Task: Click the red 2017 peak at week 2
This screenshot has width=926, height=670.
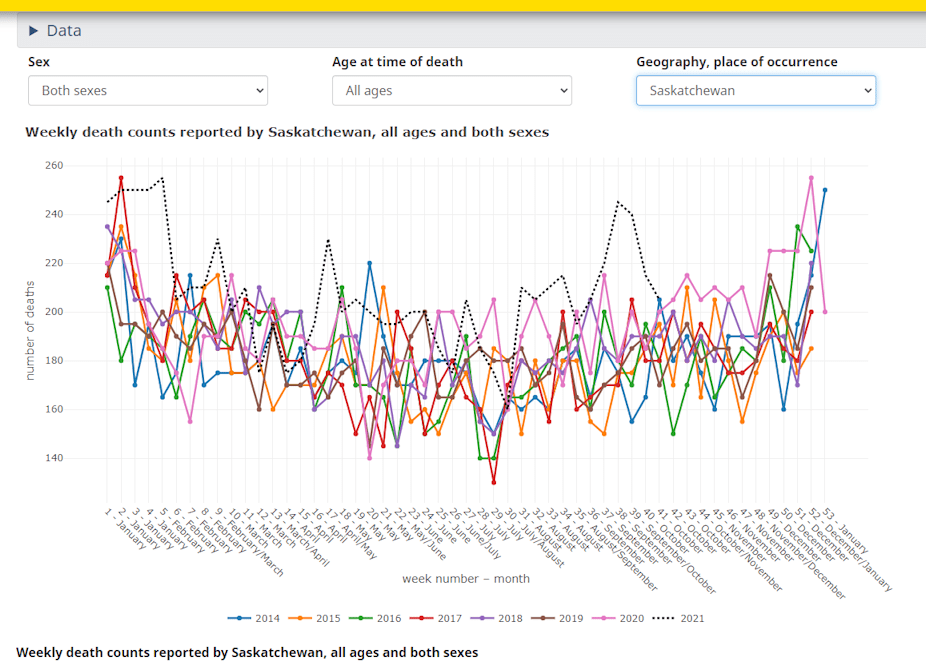Action: [121, 178]
